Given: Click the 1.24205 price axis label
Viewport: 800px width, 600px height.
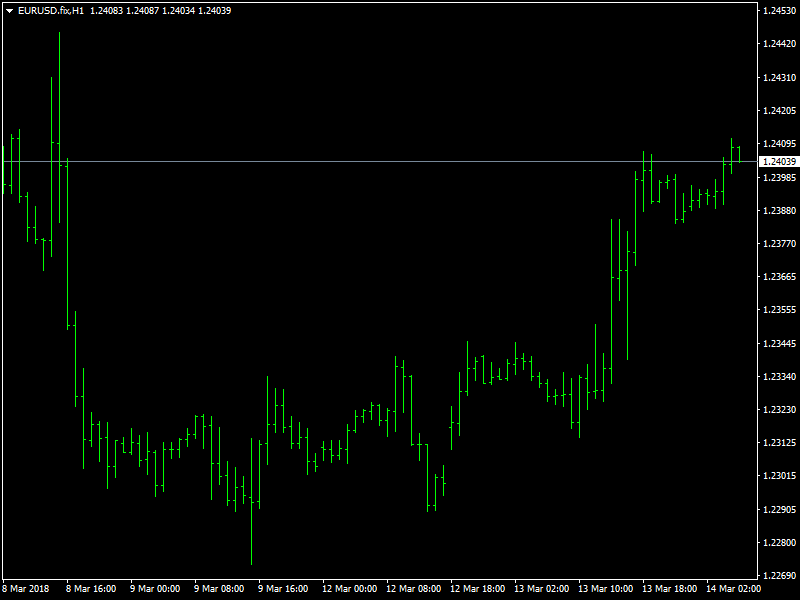Looking at the screenshot, I should point(779,111).
